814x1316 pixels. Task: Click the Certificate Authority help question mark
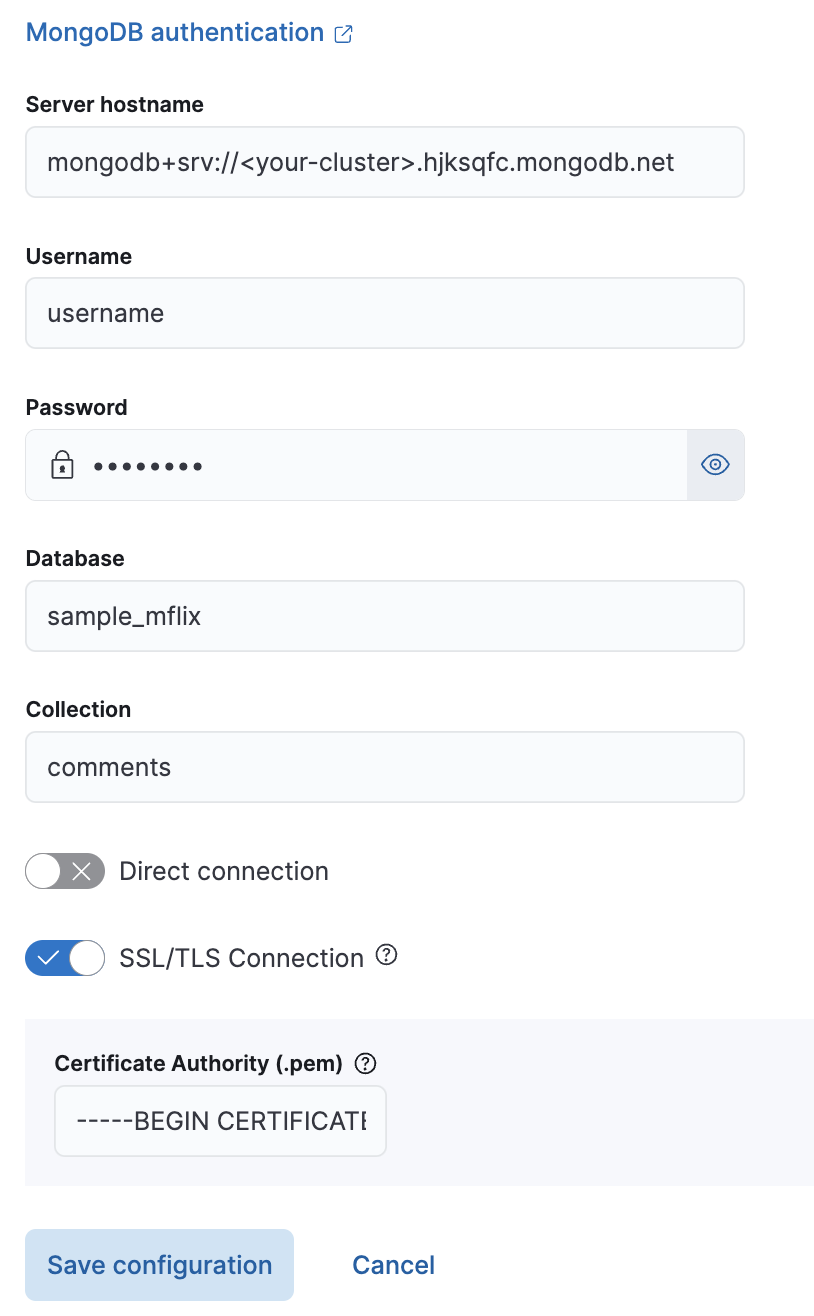(x=365, y=1063)
